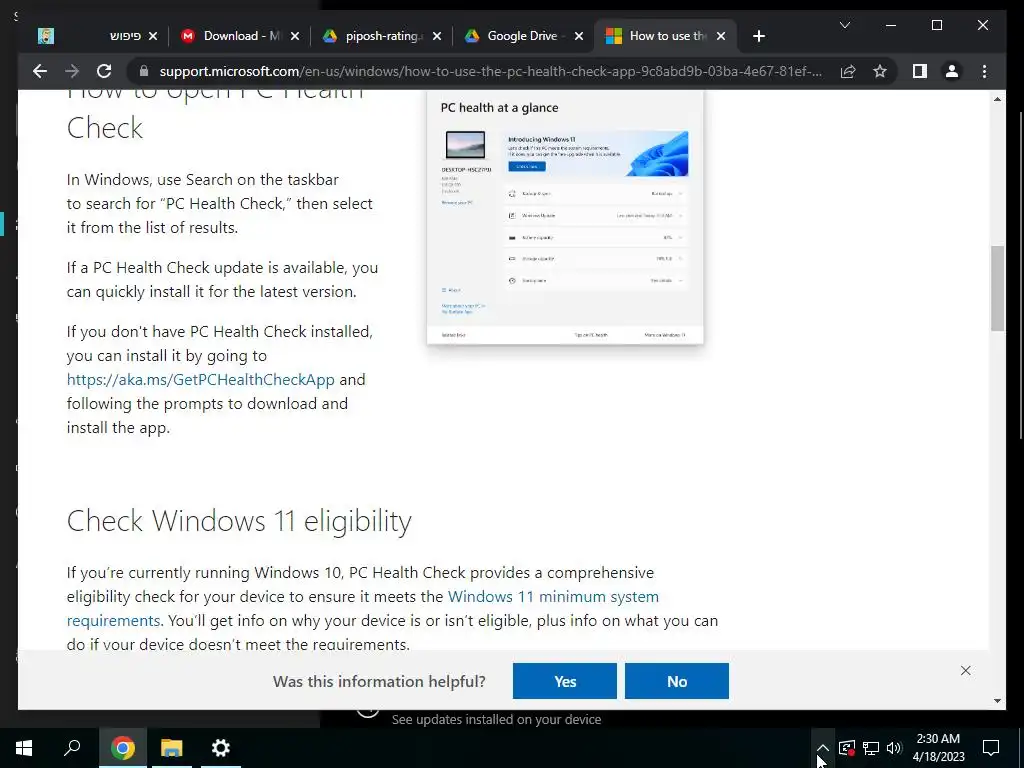This screenshot has height=768, width=1024.
Task: Click the page vertical scrollbar thumb
Action: click(997, 288)
